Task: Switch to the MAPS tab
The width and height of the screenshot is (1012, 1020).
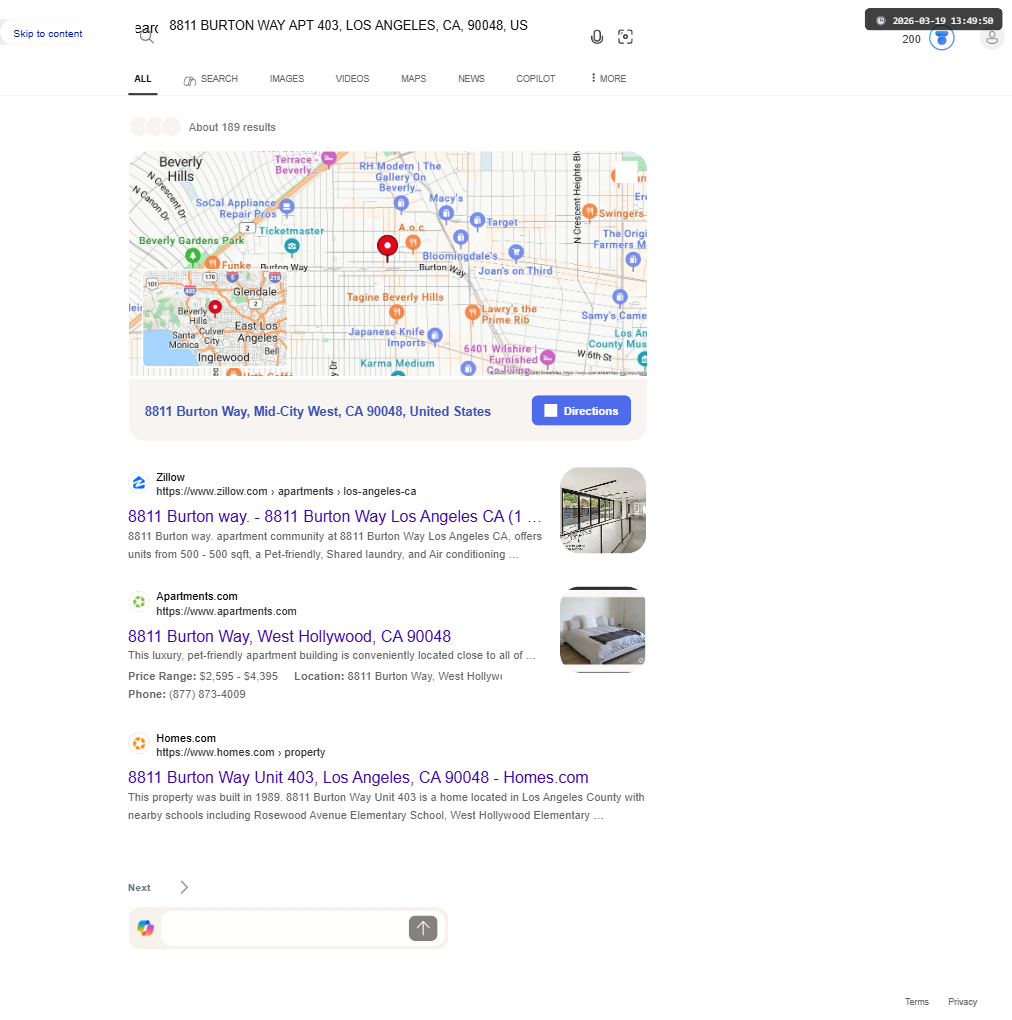Action: pyautogui.click(x=414, y=79)
